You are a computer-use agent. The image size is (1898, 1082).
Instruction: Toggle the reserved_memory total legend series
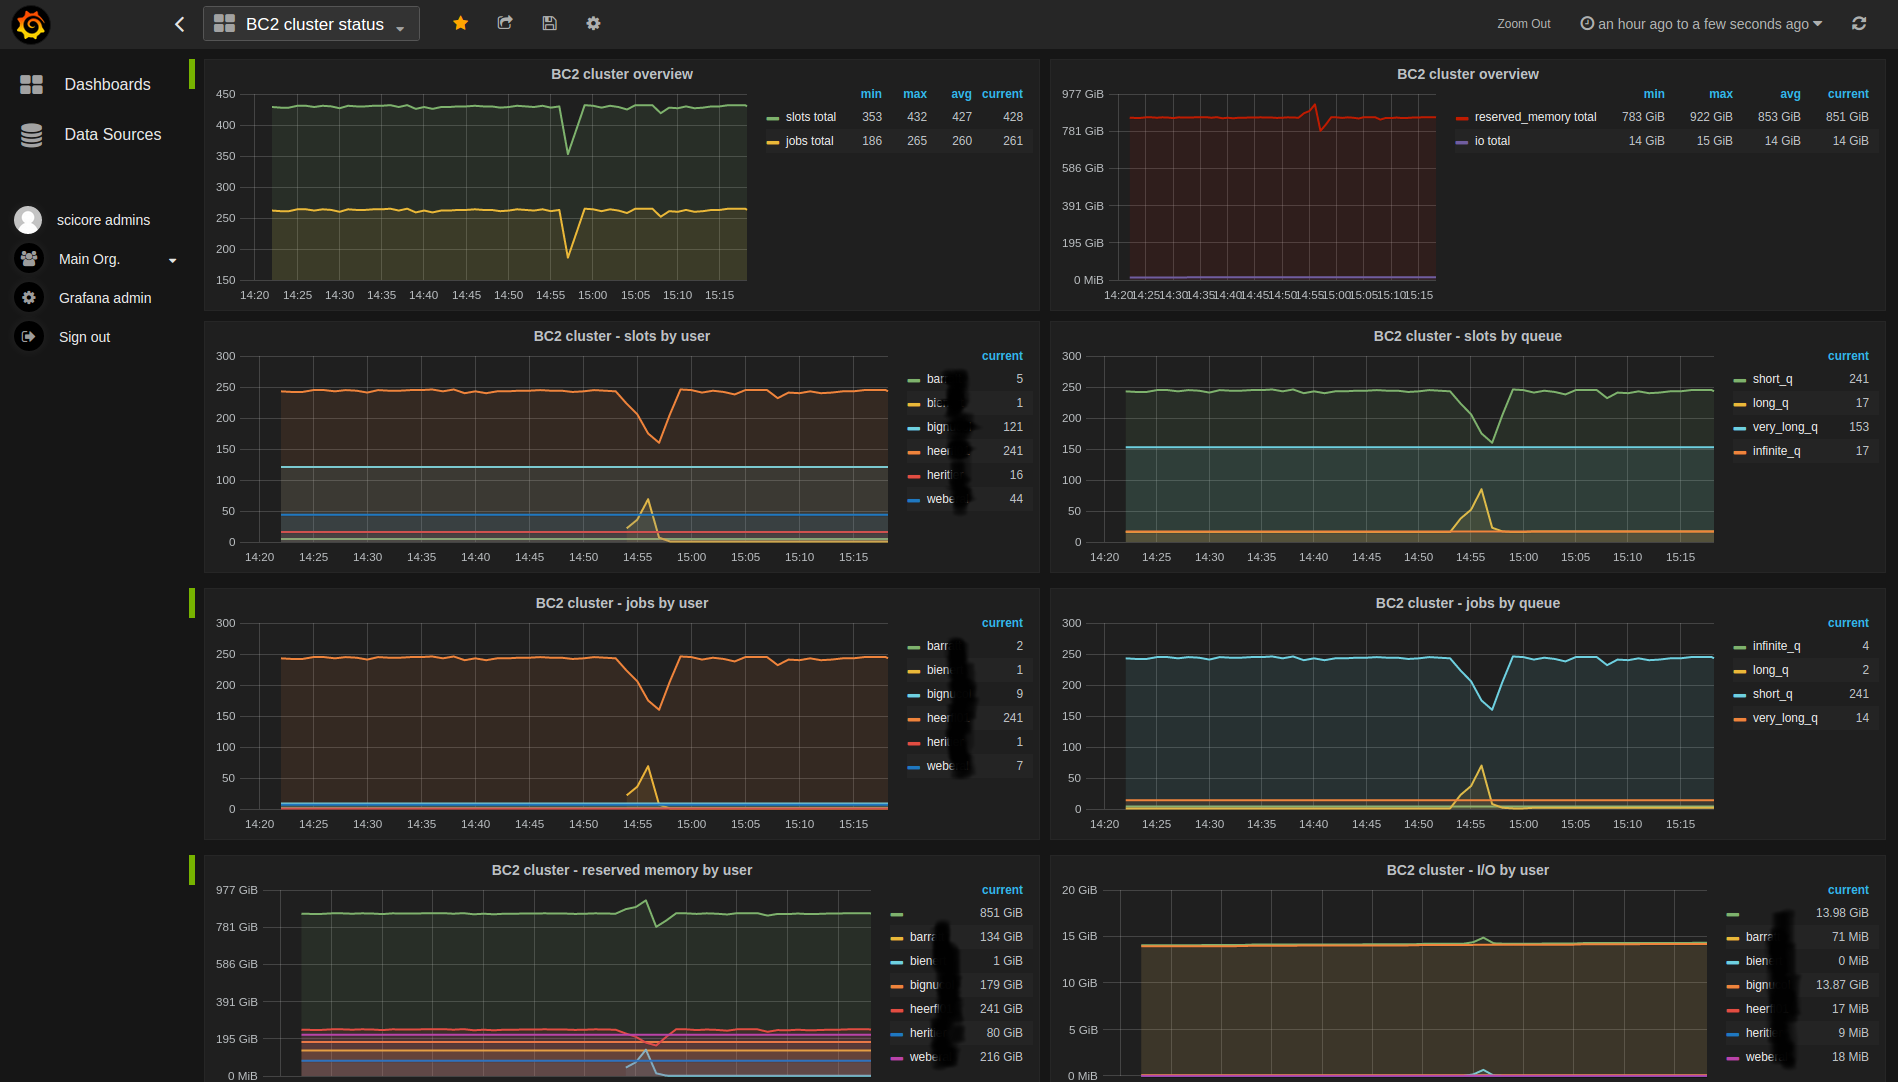pyautogui.click(x=1535, y=117)
